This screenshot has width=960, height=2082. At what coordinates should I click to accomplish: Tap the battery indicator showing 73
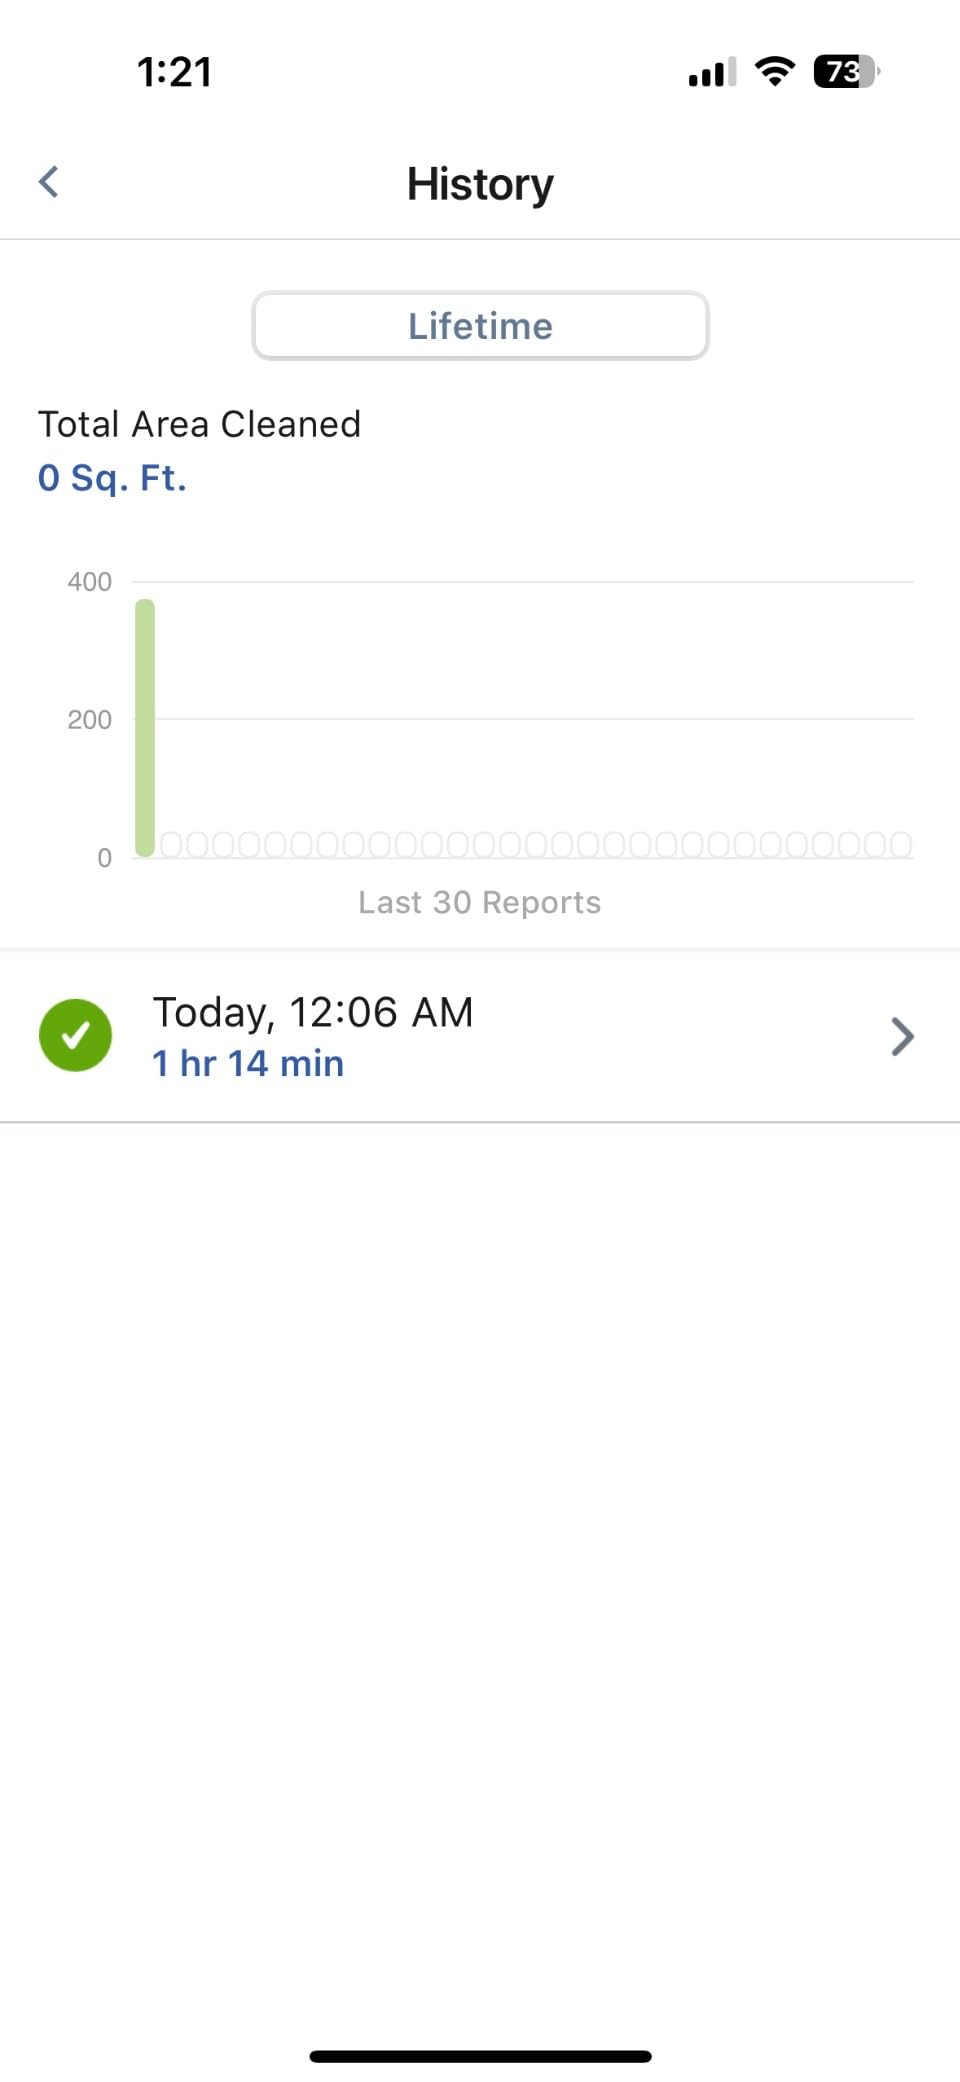(x=846, y=71)
